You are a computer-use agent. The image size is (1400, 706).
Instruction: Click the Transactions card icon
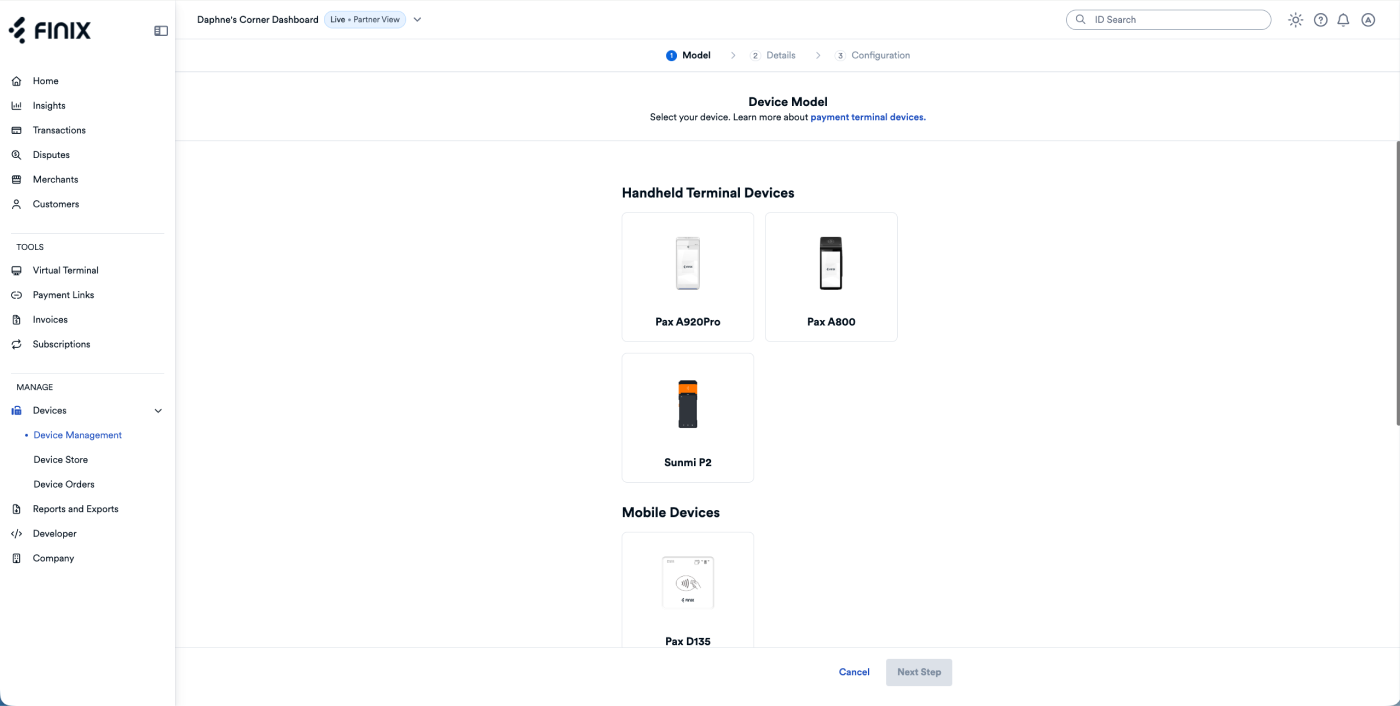(16, 130)
